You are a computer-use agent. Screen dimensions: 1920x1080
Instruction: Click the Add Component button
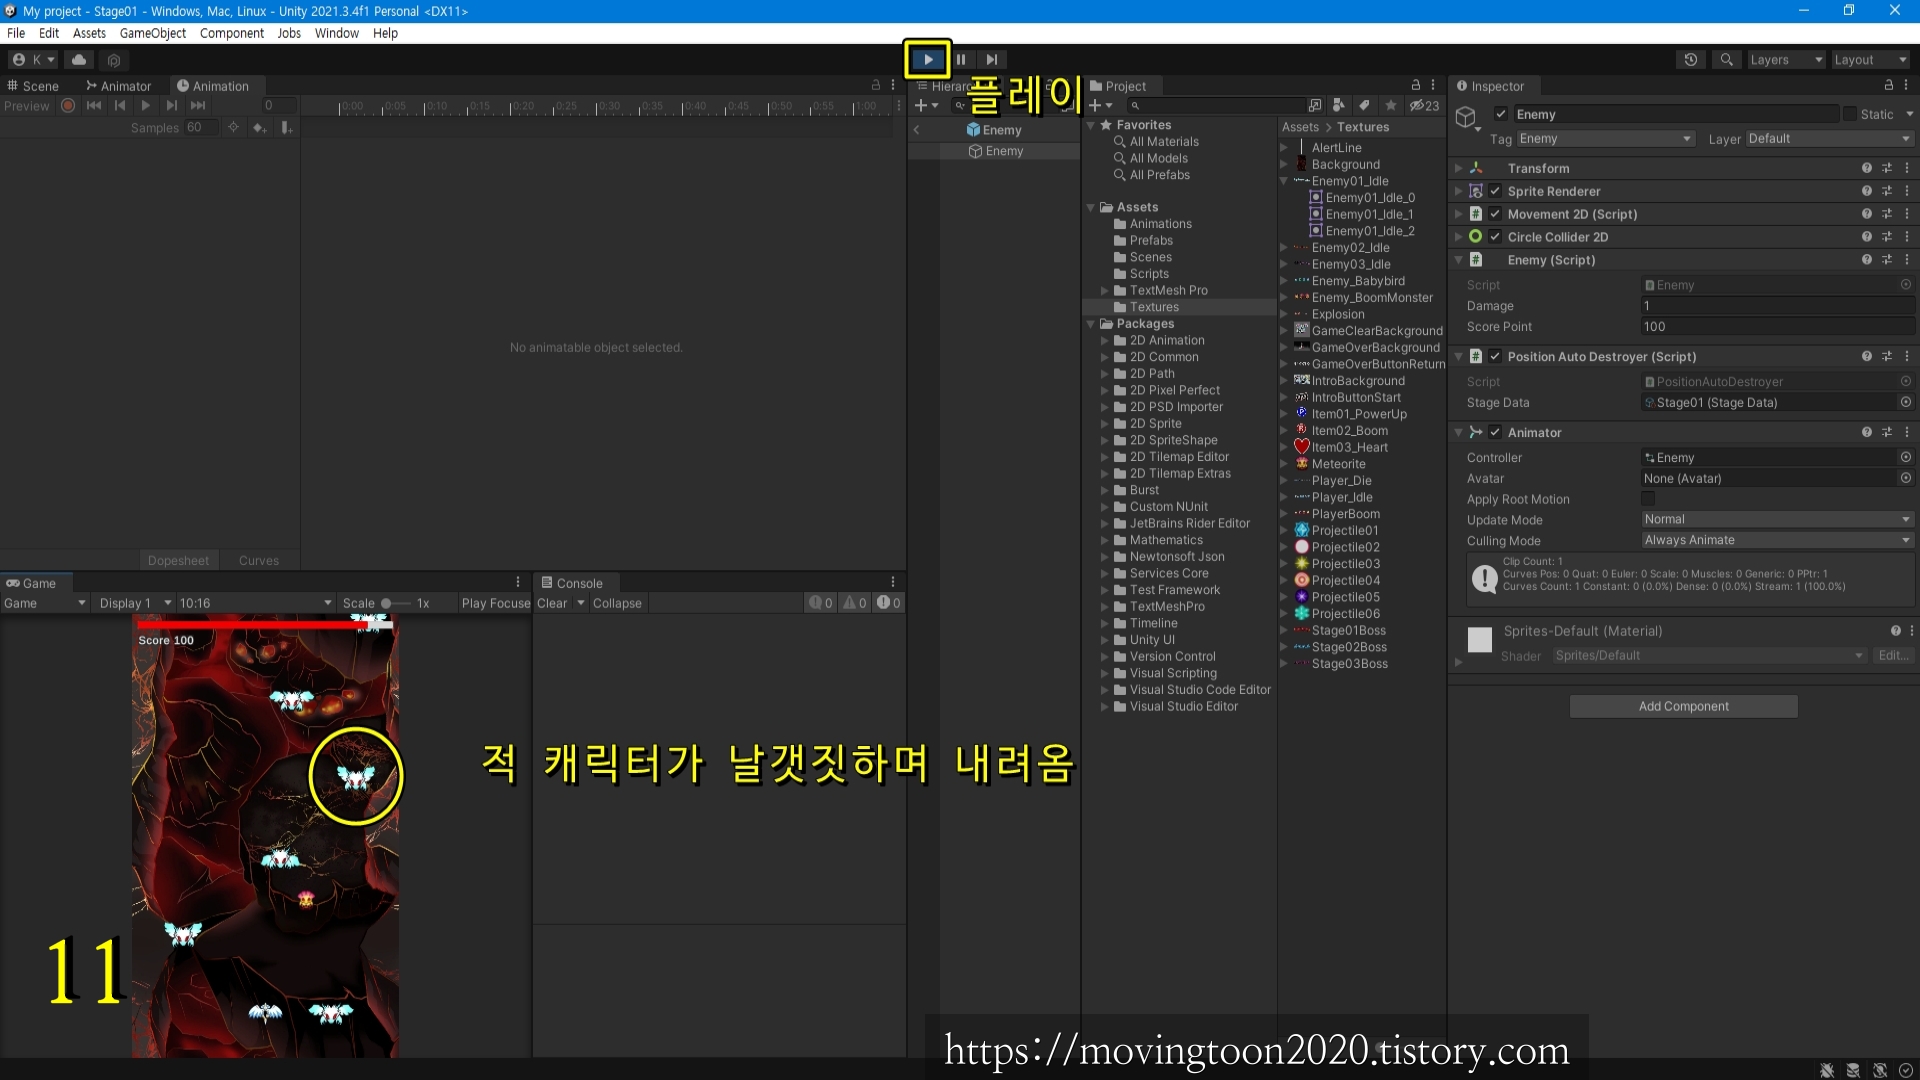pyautogui.click(x=1683, y=706)
